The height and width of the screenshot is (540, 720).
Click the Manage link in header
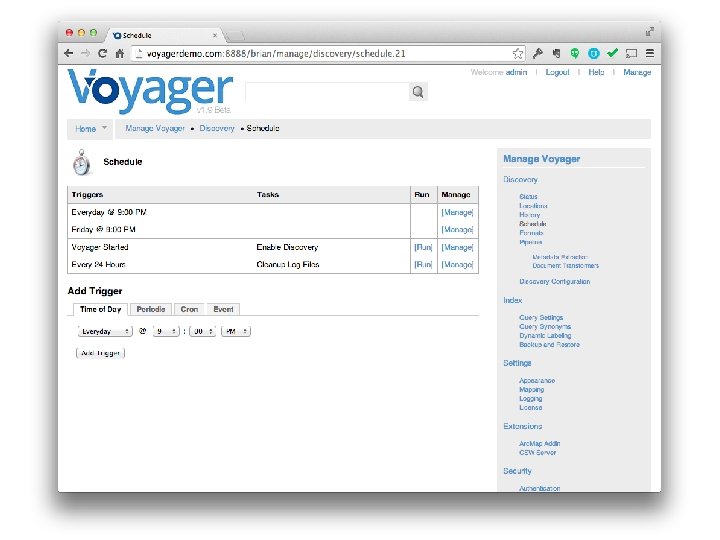[x=637, y=72]
